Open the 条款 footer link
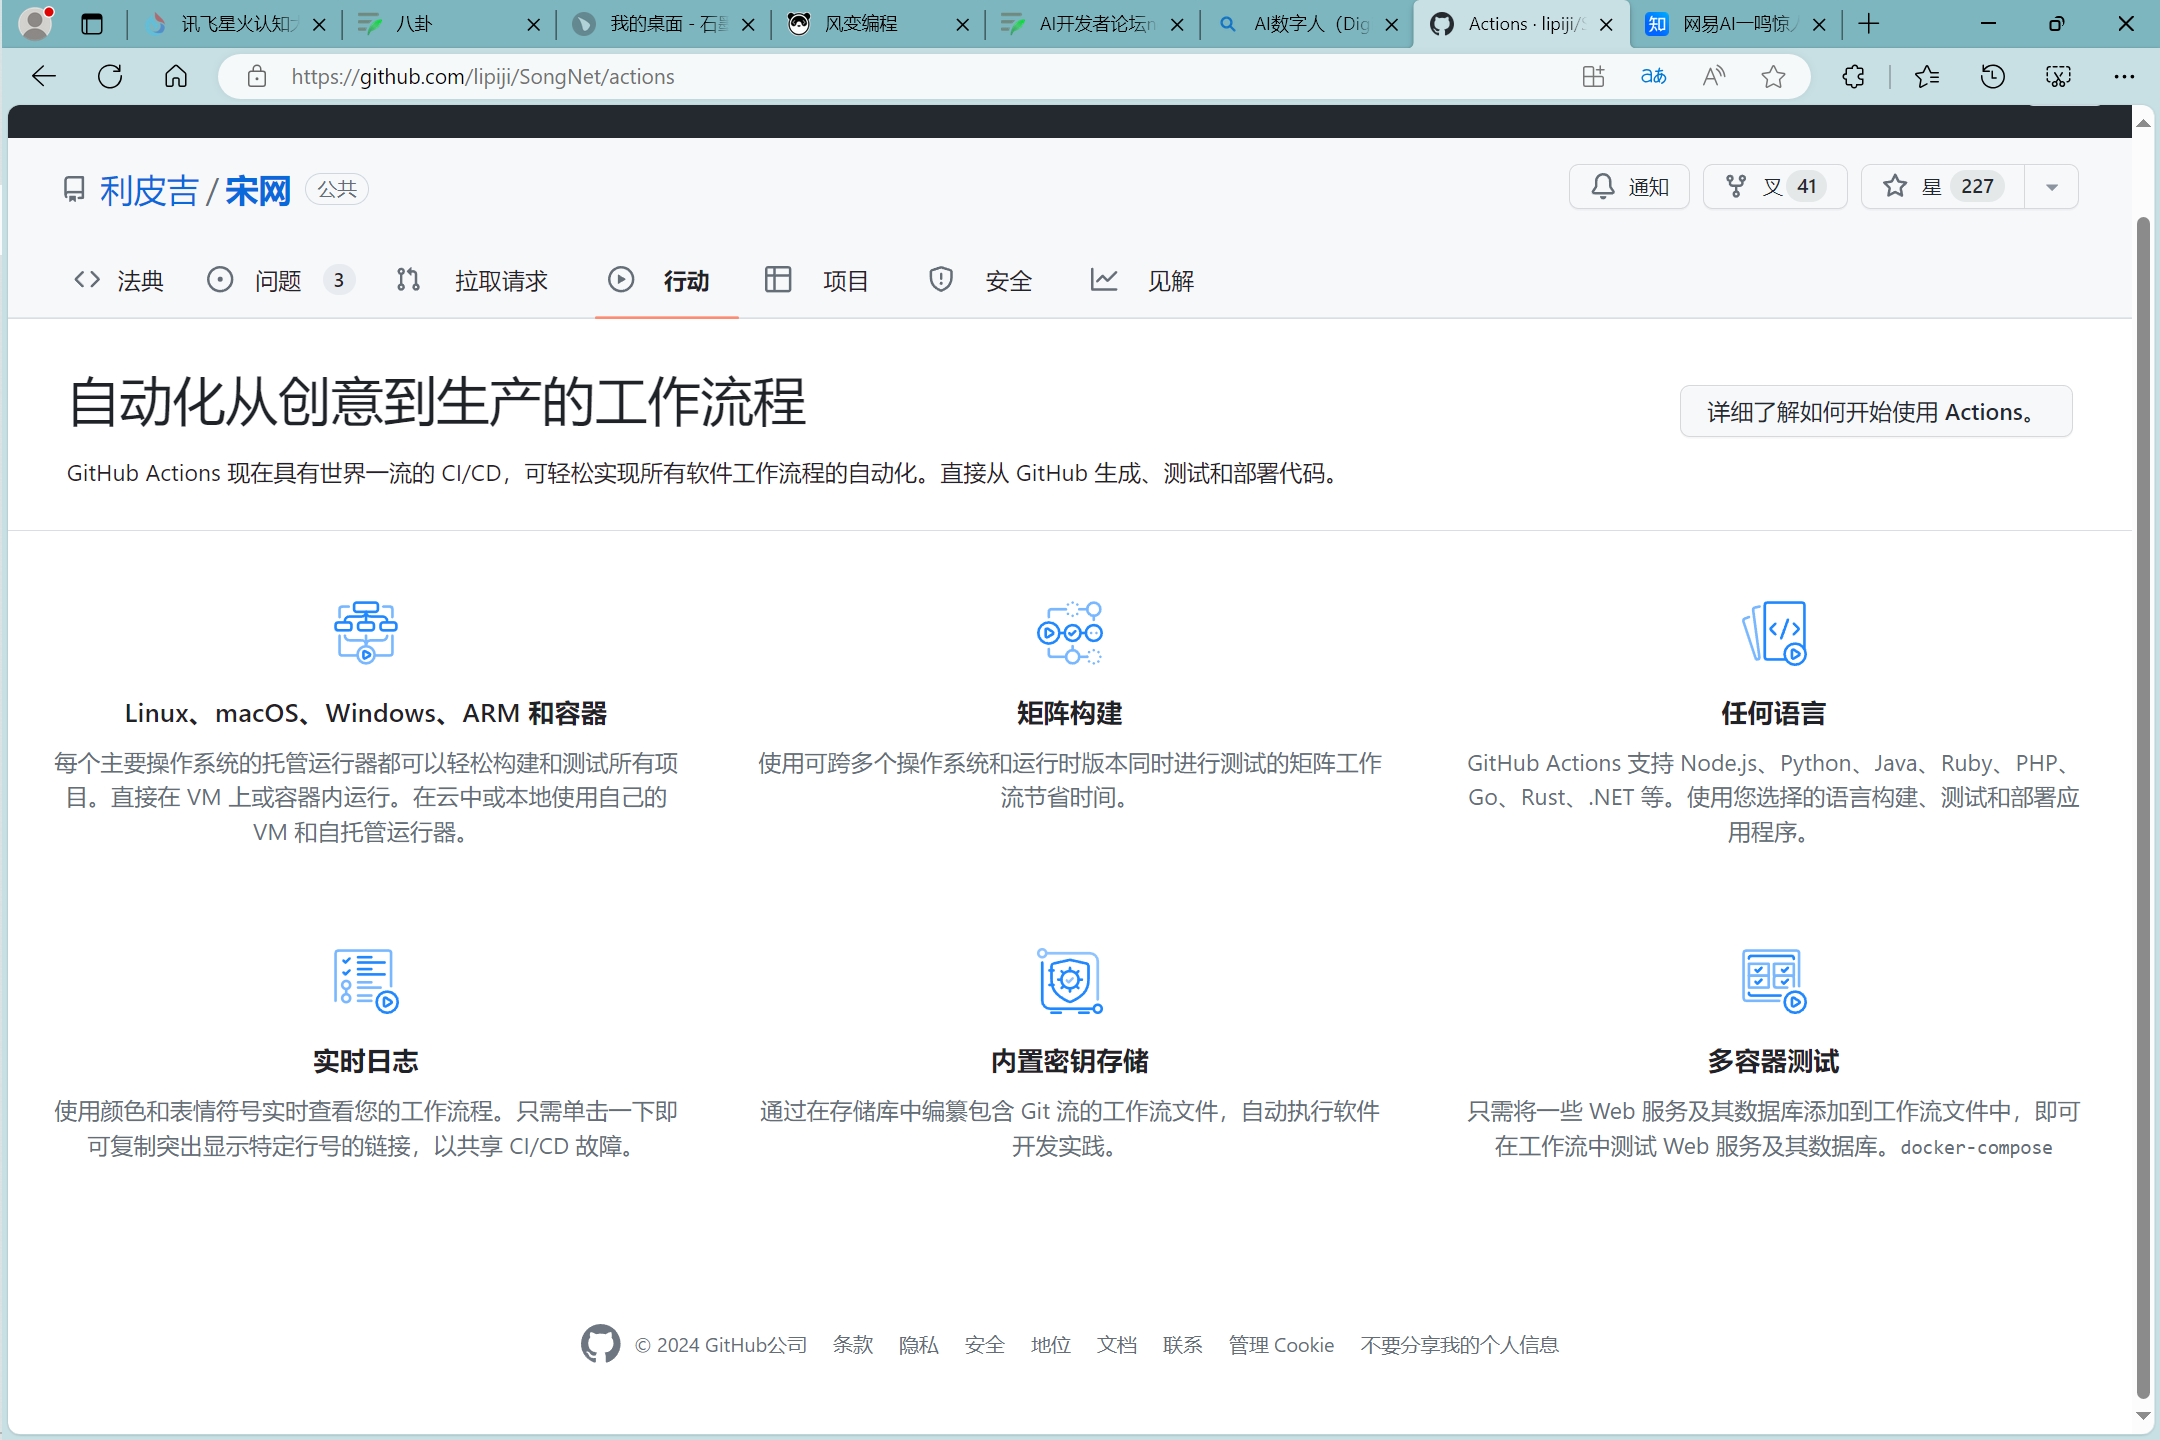 tap(853, 1345)
